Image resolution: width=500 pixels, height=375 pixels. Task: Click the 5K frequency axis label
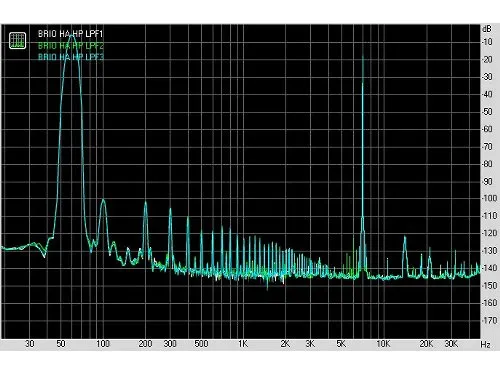[x=341, y=344]
